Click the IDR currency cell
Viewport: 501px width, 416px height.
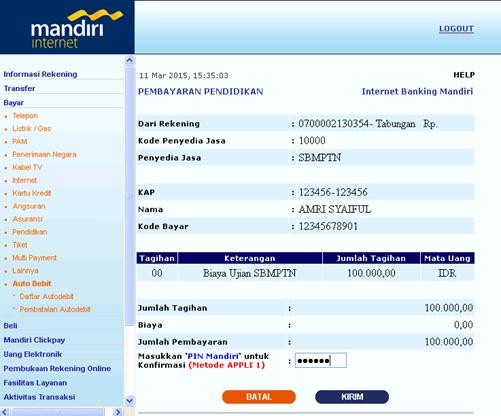(x=447, y=273)
